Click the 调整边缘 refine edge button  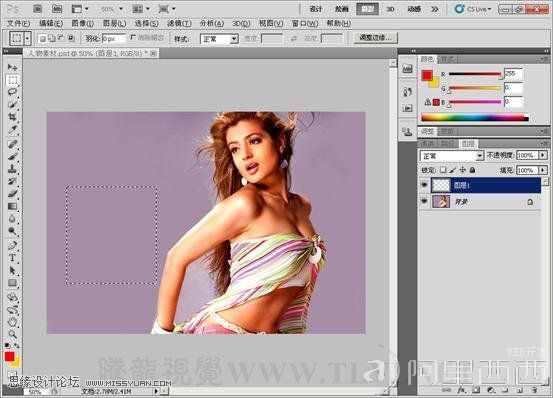pyautogui.click(x=375, y=37)
